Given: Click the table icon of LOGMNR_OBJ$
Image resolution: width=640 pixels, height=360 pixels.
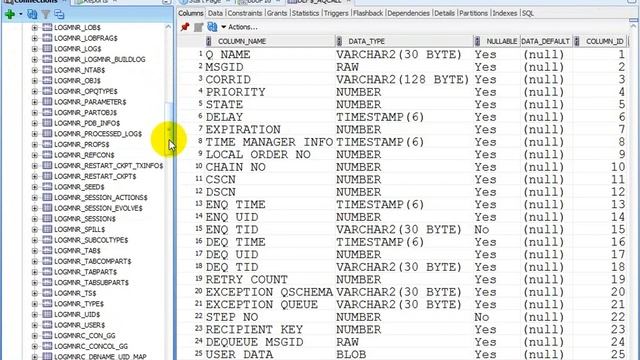Looking at the screenshot, I should click(x=47, y=80).
